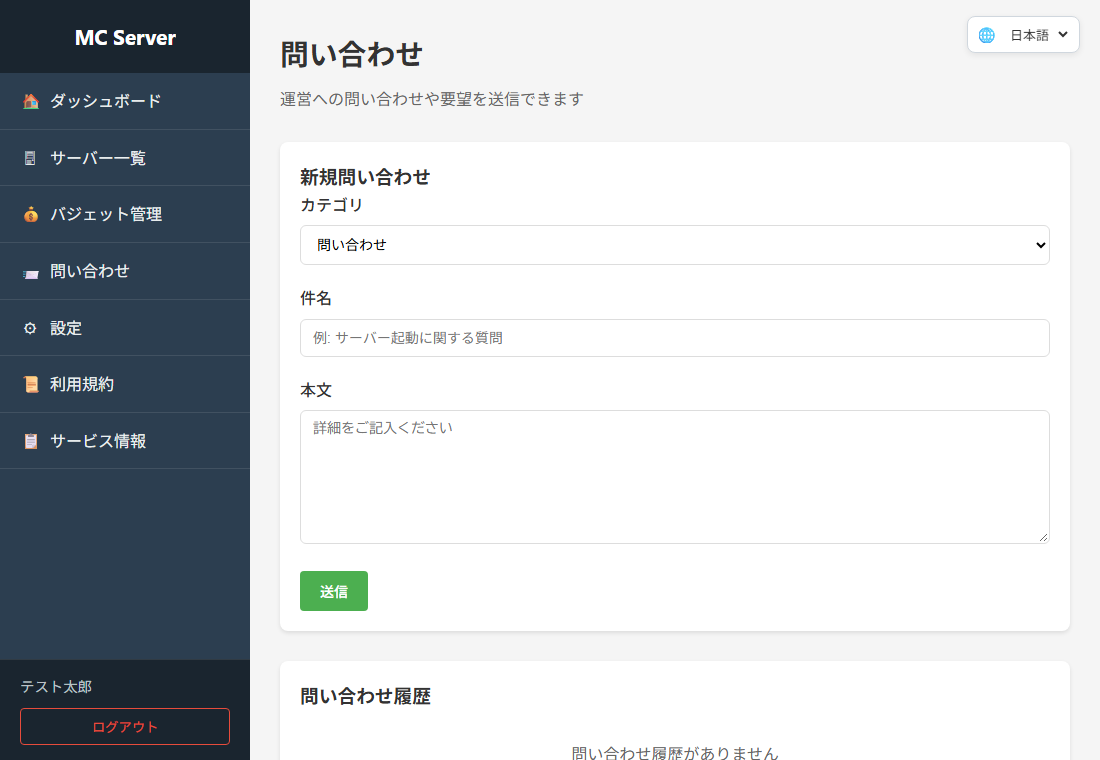The width and height of the screenshot is (1100, 760).
Task: Click the user name テスト太郎
Action: [x=56, y=687]
